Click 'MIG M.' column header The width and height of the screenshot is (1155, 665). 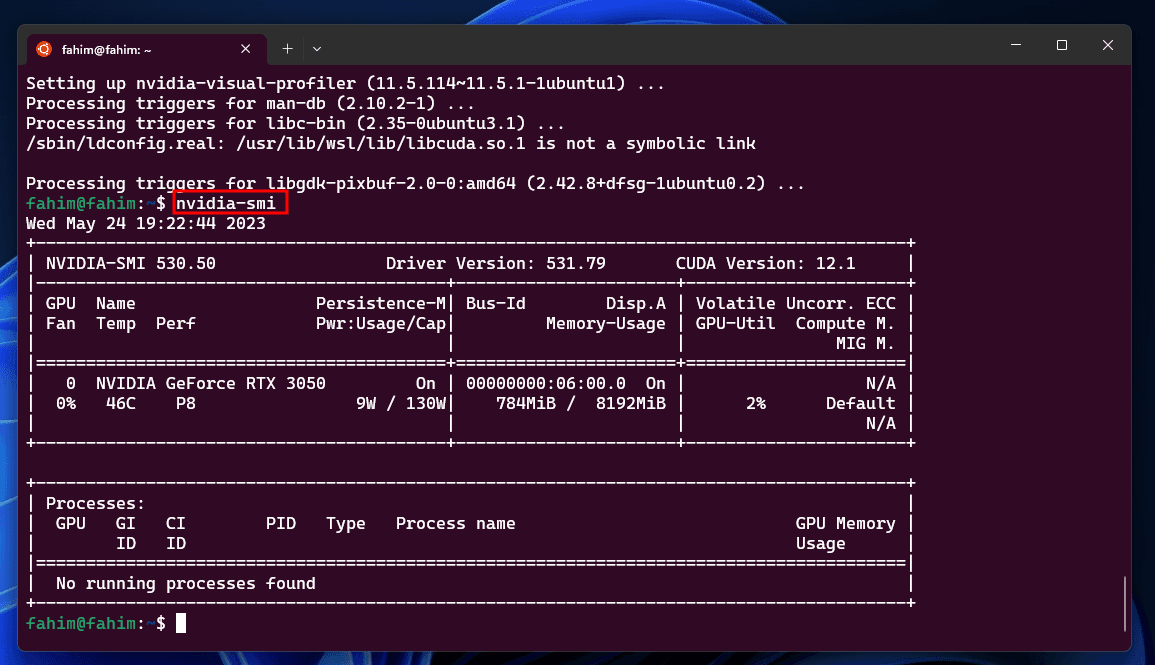click(x=866, y=343)
